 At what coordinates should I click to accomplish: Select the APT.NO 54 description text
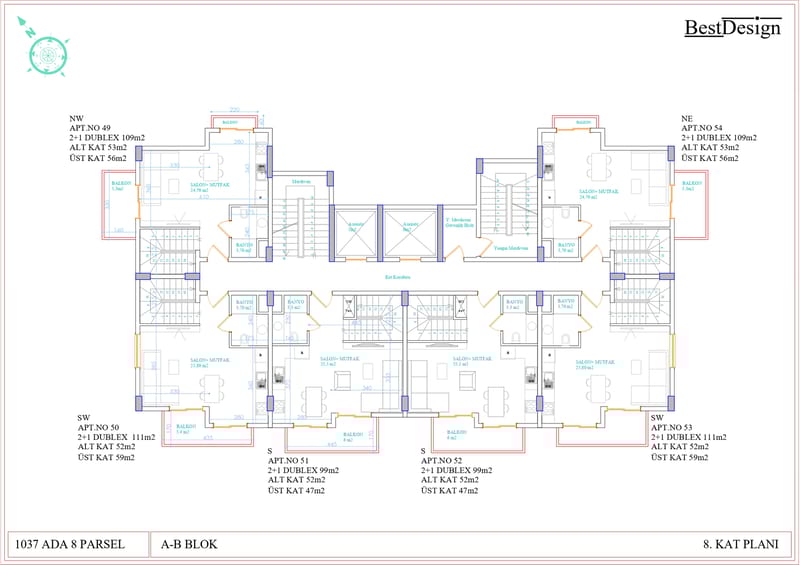(x=717, y=138)
